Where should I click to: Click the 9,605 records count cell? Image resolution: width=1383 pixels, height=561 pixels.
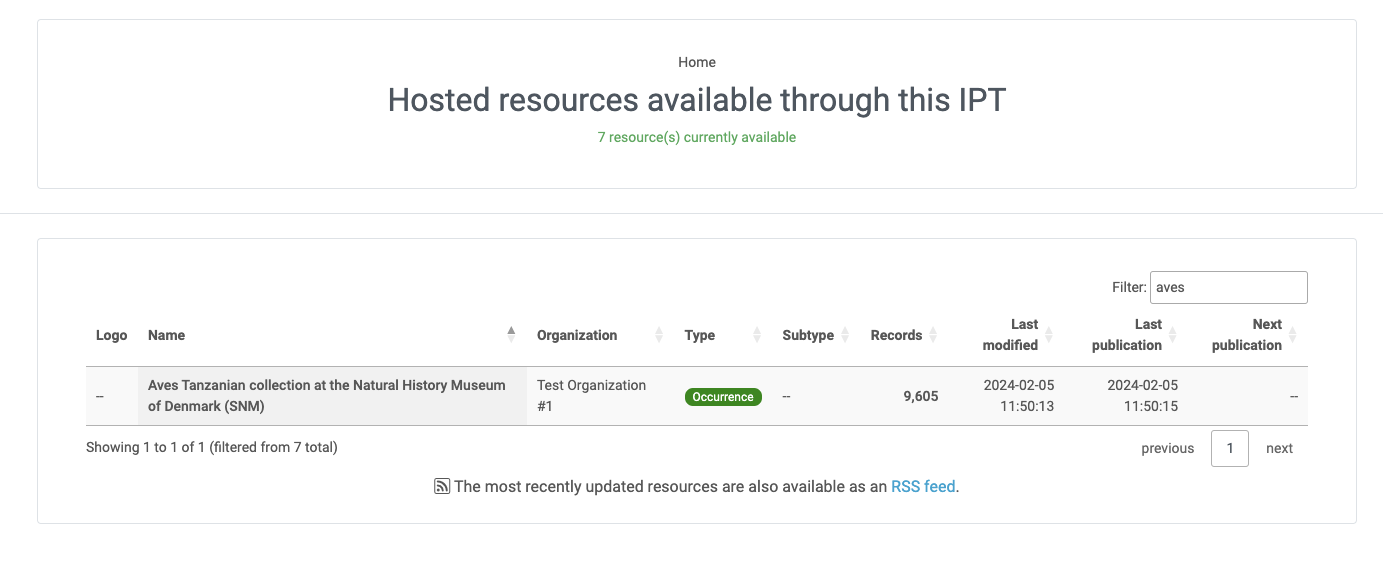(x=920, y=396)
